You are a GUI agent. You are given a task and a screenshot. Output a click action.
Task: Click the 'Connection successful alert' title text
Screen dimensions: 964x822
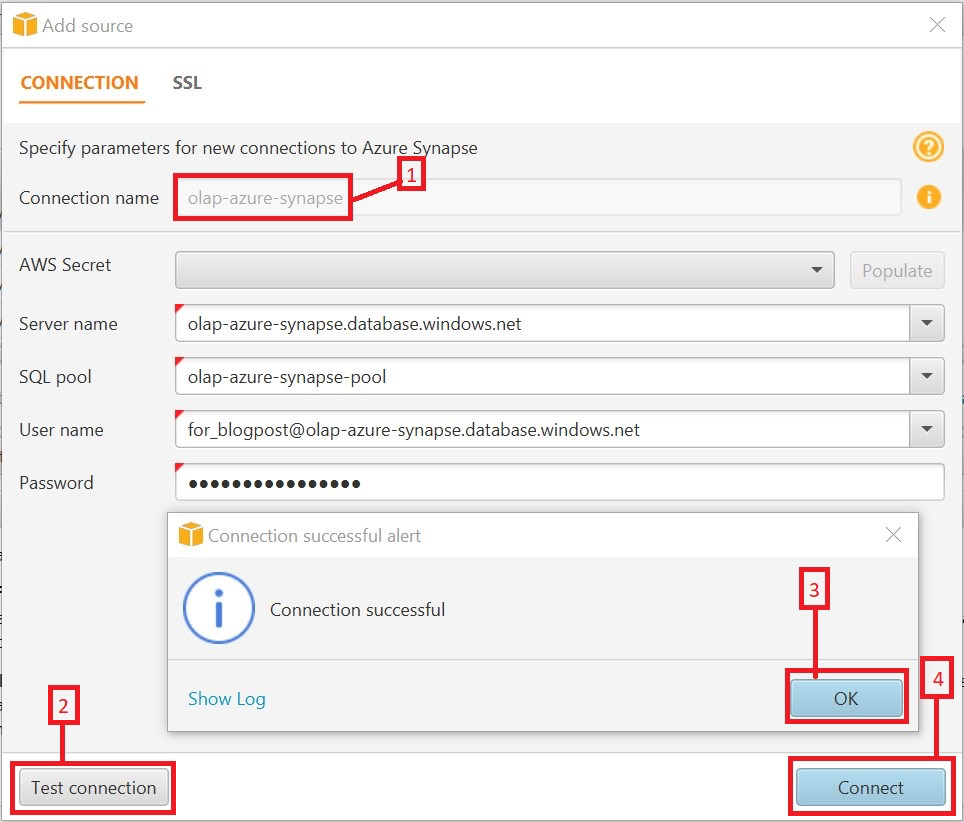click(314, 535)
